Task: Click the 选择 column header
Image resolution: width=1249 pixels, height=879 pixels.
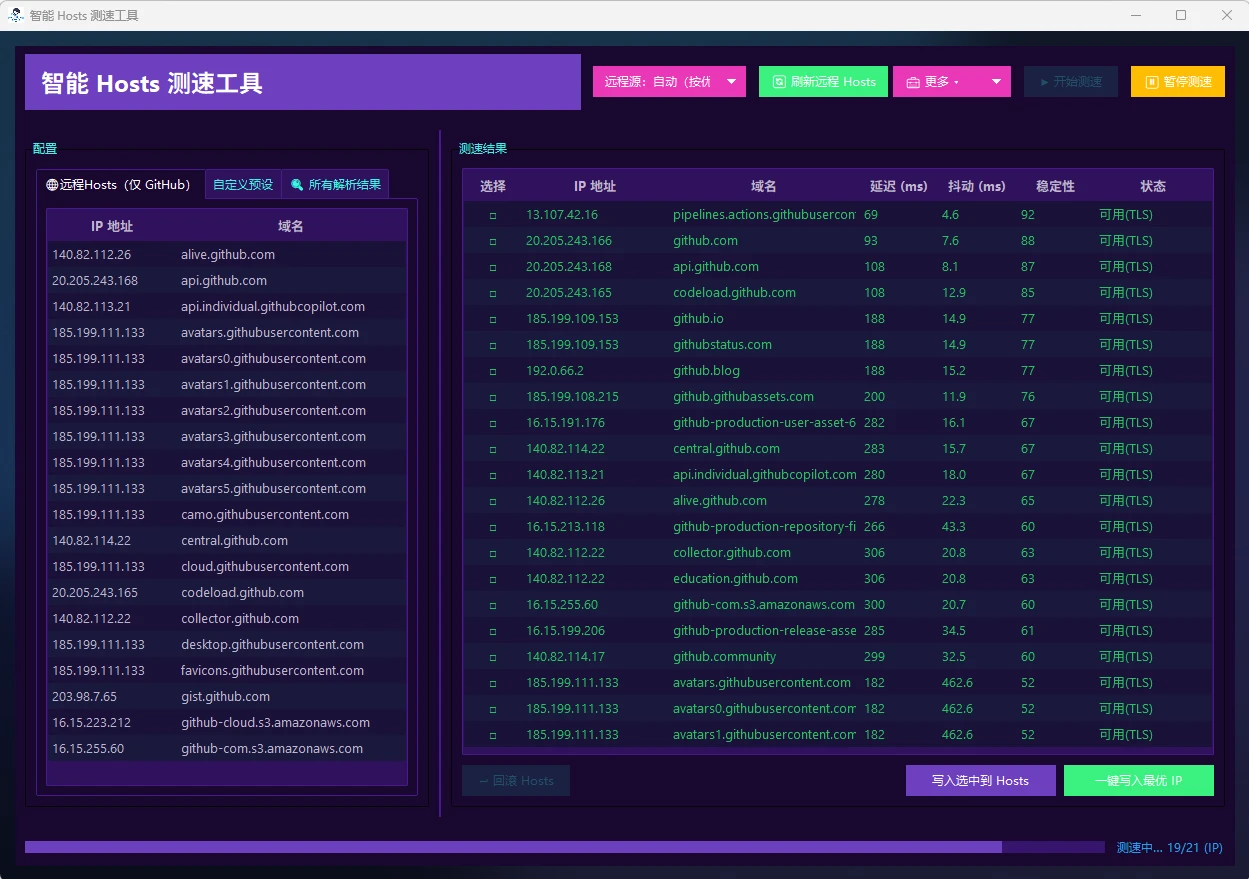Action: 493,186
